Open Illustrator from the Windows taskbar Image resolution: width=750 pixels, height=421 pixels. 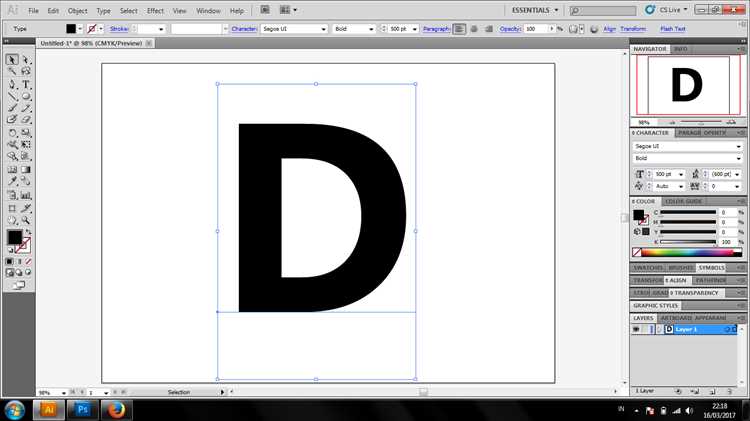click(48, 410)
